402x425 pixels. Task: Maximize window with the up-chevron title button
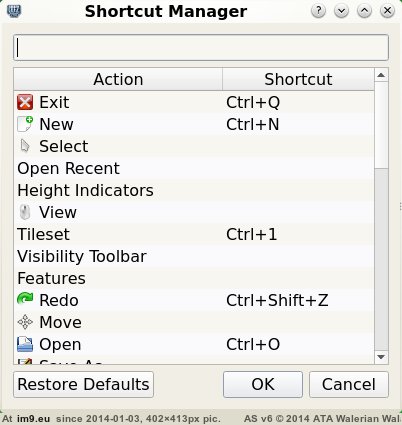pos(364,11)
